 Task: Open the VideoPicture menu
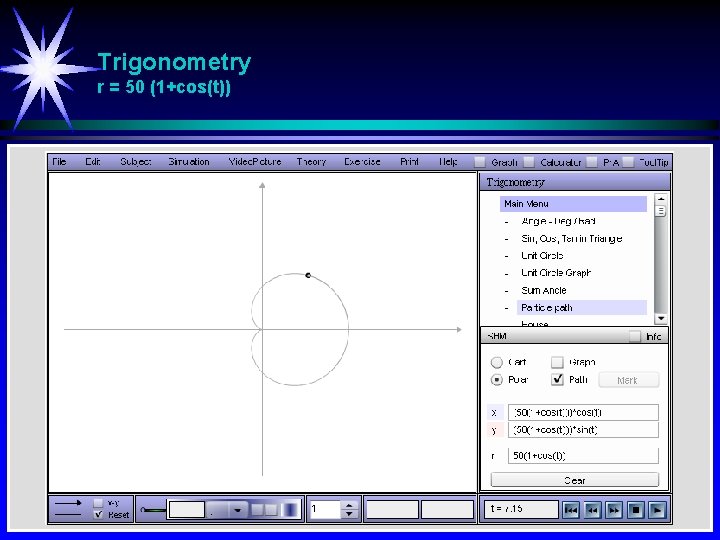pos(255,162)
